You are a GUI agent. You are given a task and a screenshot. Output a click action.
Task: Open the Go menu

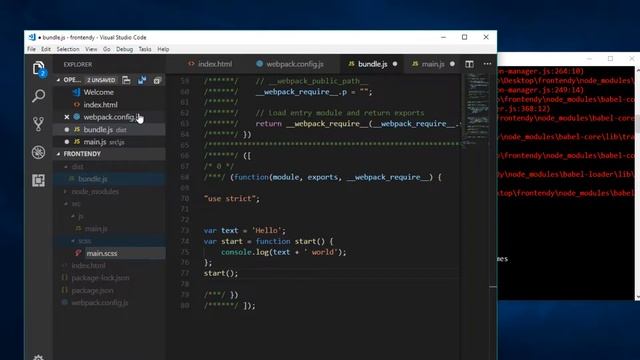coord(107,49)
